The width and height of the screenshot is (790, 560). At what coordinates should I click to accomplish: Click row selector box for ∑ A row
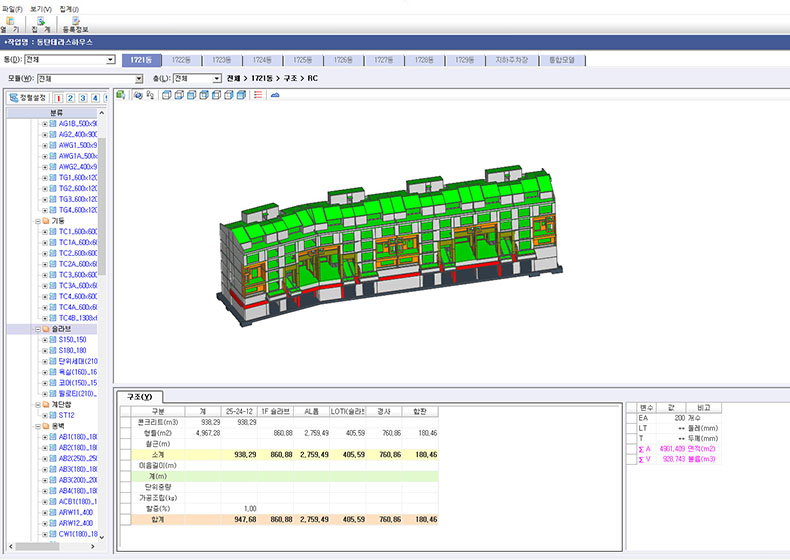tap(631, 449)
